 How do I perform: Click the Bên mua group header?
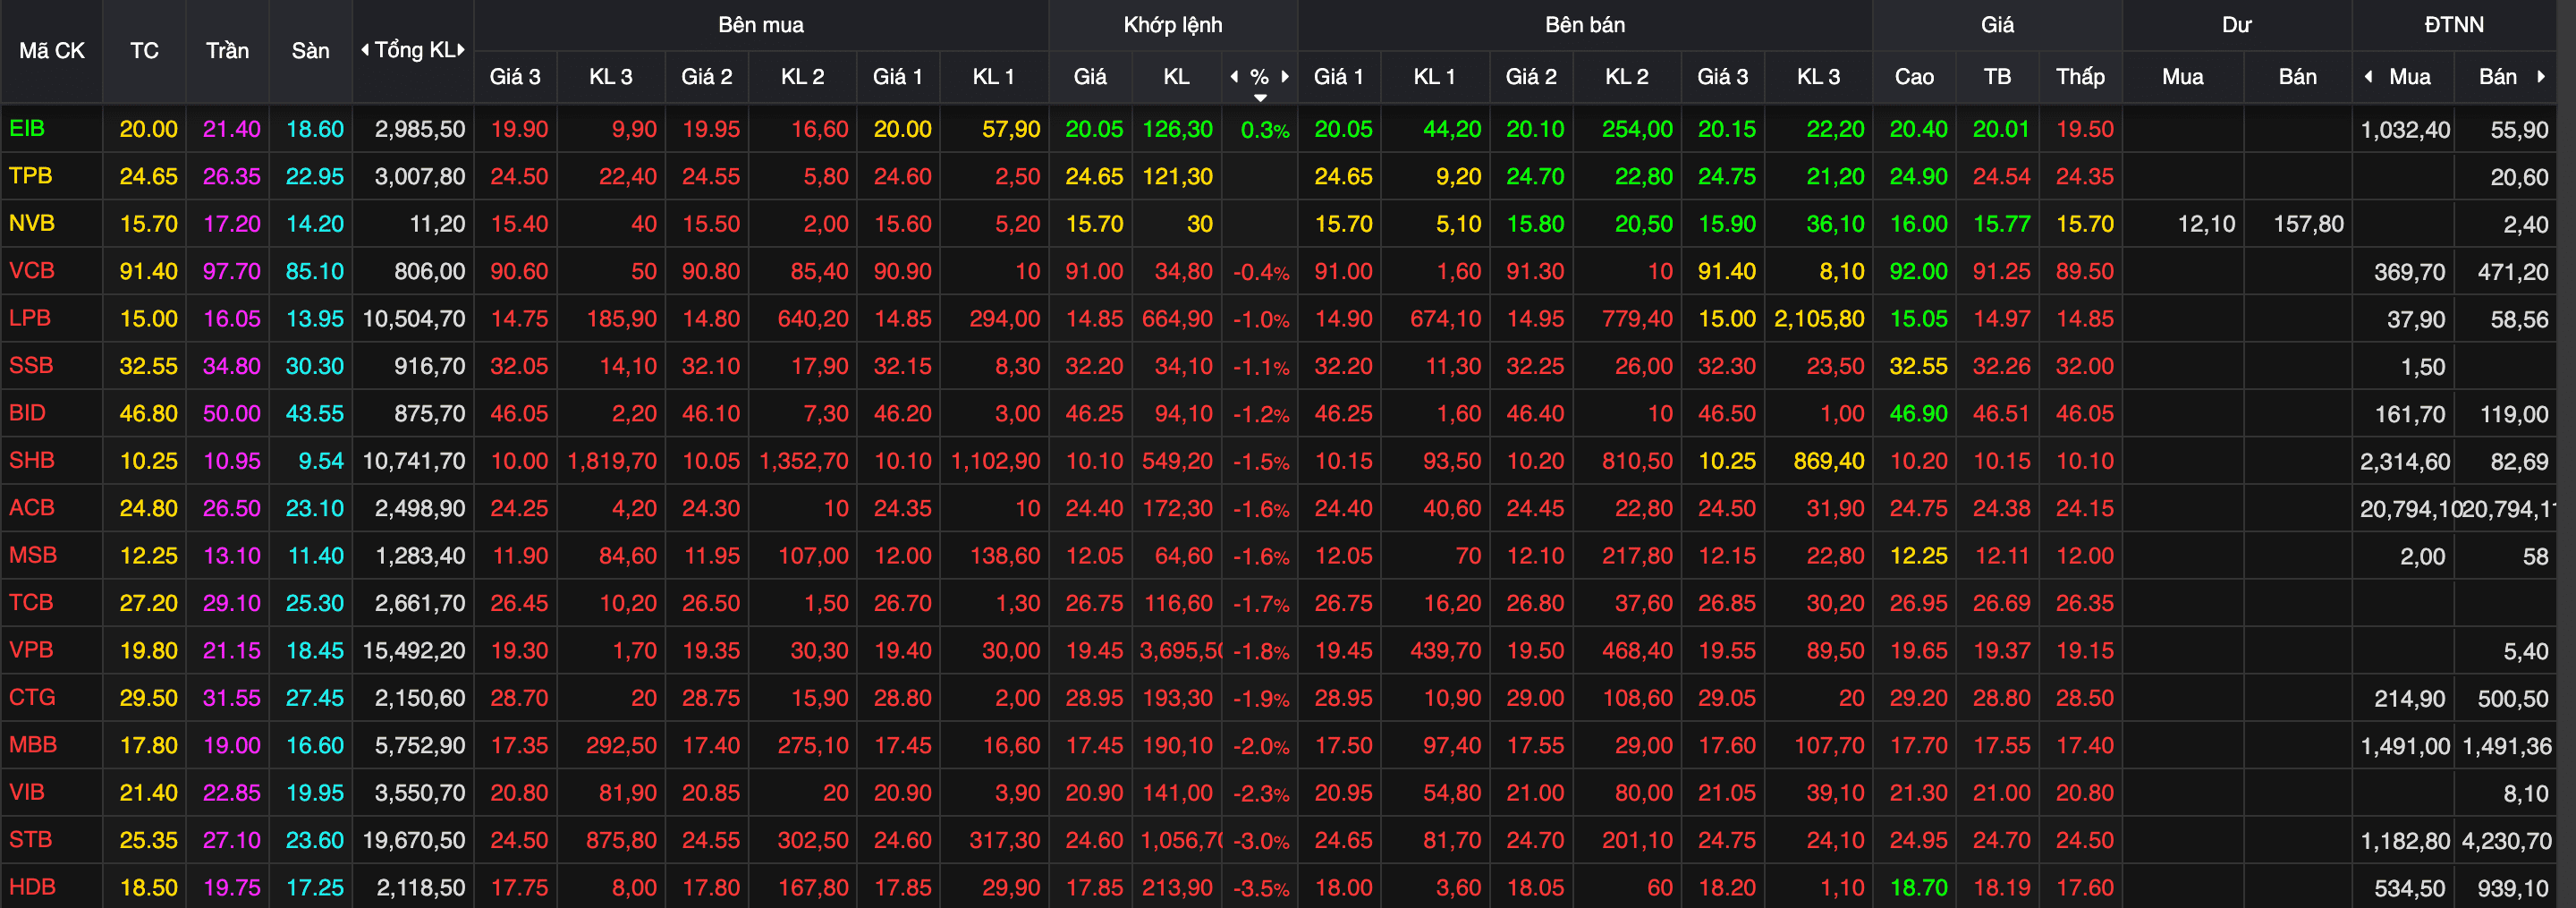pos(761,25)
